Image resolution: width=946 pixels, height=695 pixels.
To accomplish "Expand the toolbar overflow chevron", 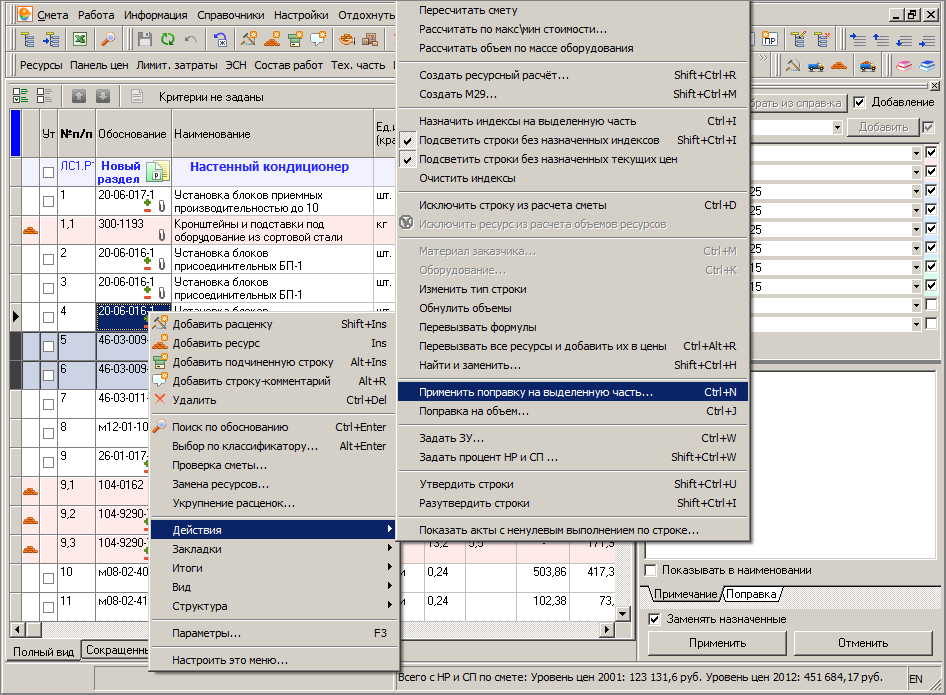I will [x=763, y=58].
